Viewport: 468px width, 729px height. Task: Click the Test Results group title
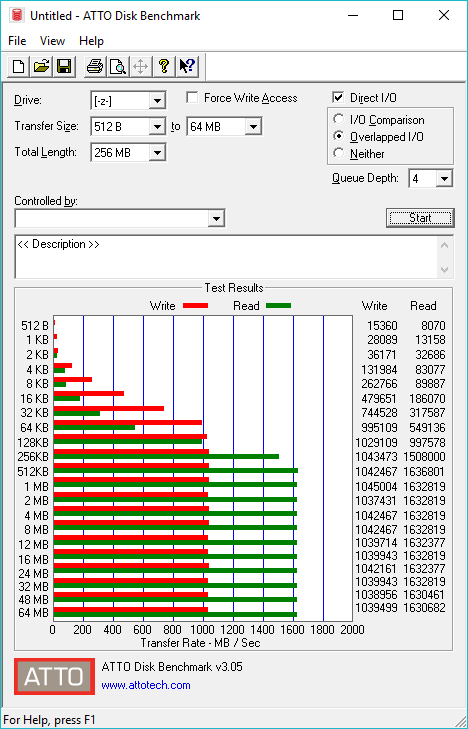(x=234, y=288)
